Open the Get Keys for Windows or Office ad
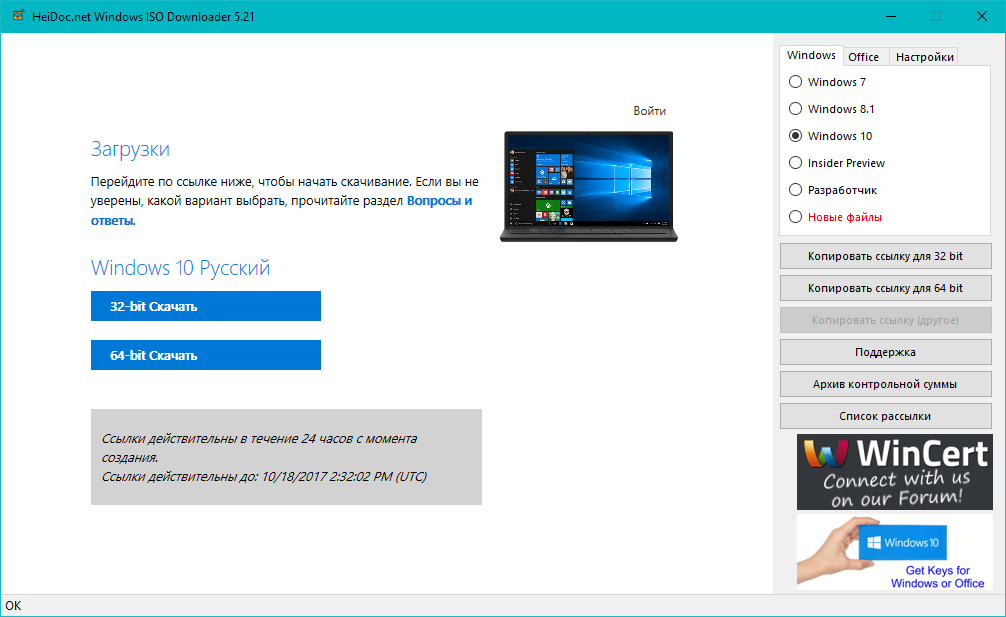The height and width of the screenshot is (617, 1006). coord(894,552)
